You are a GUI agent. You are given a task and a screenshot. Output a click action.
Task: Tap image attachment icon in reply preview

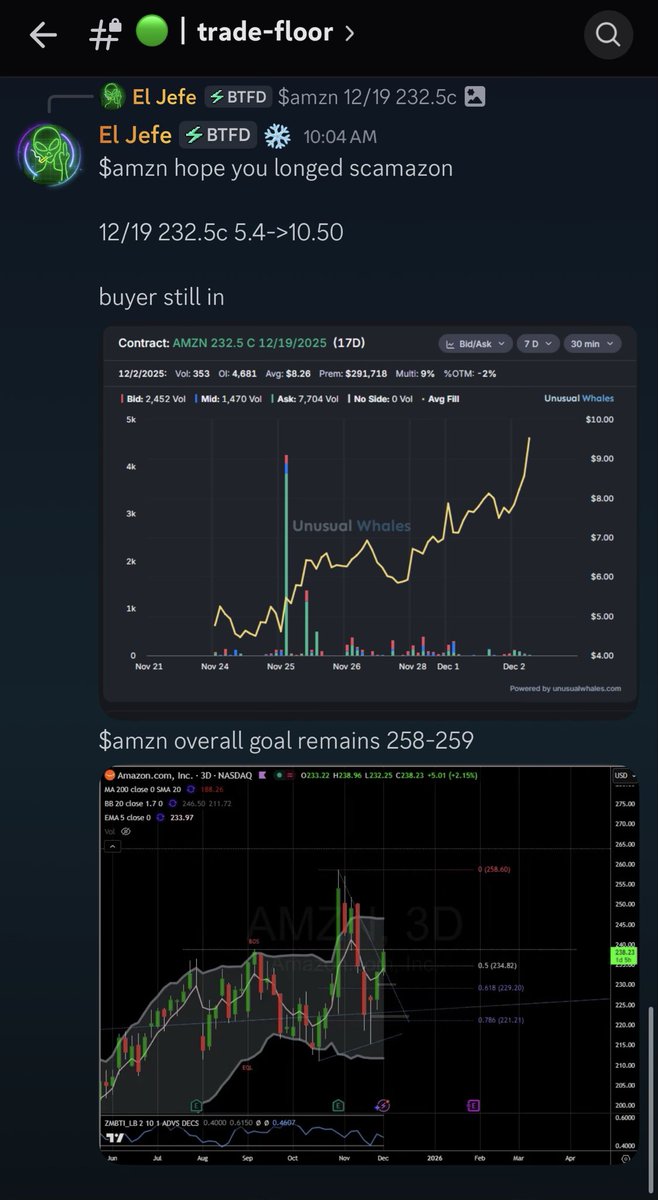[475, 97]
